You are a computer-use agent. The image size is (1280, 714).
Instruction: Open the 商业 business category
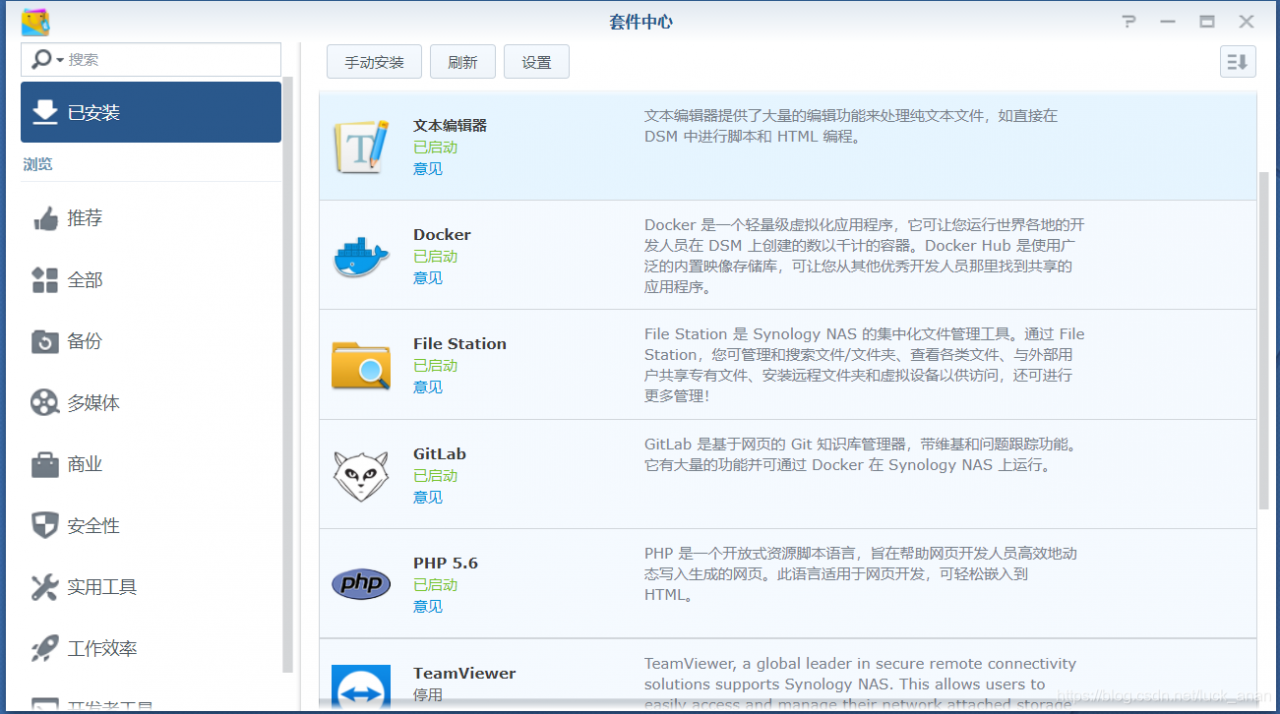pyautogui.click(x=151, y=464)
